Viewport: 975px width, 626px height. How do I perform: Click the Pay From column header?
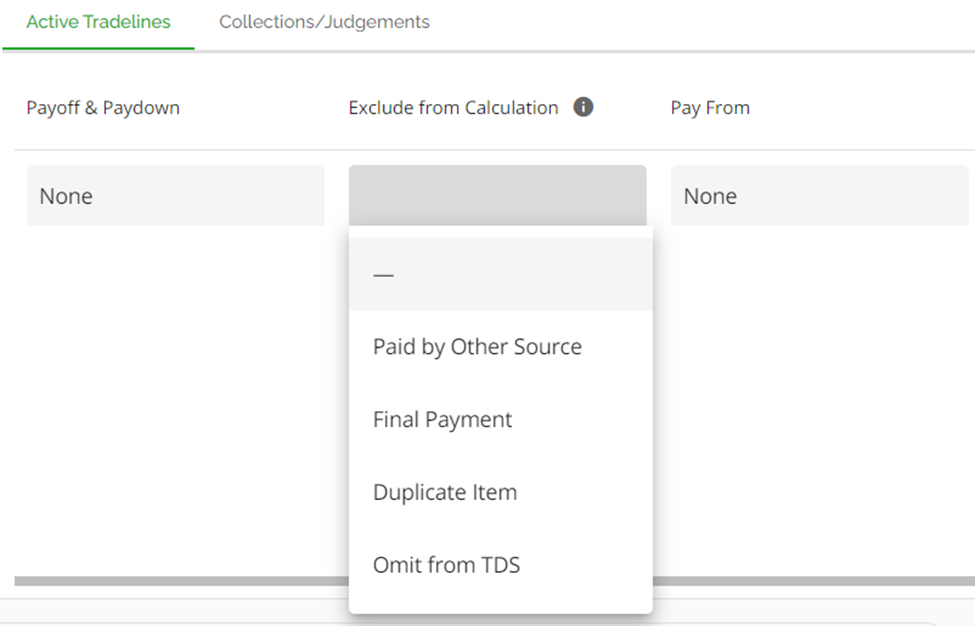(710, 108)
